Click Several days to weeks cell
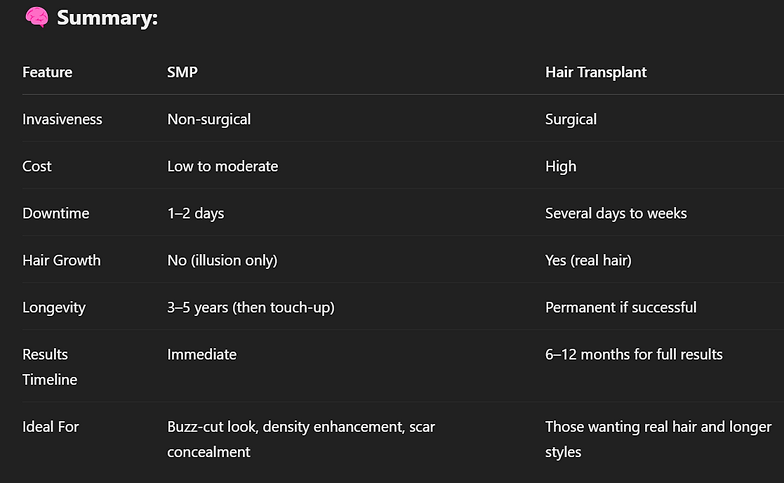 pyautogui.click(x=616, y=214)
